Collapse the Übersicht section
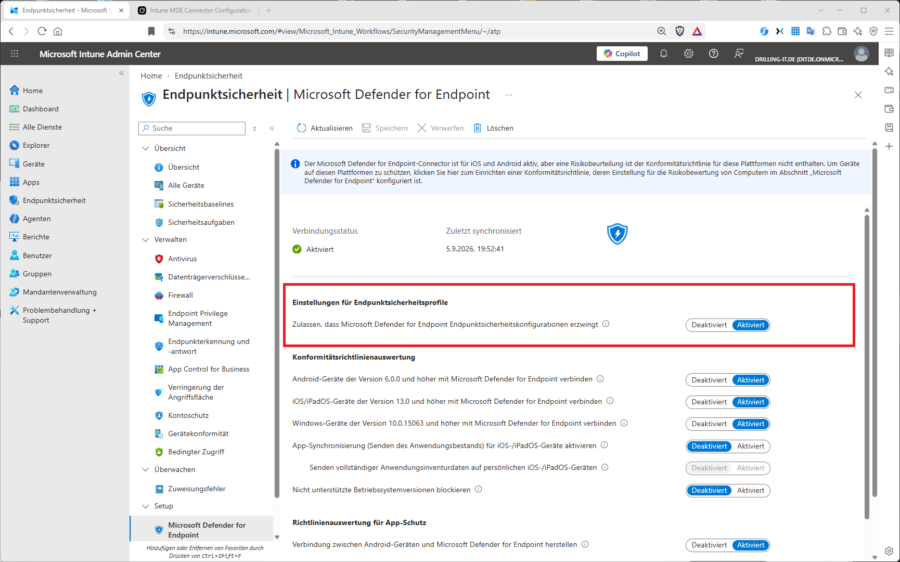The image size is (900, 562). point(145,148)
